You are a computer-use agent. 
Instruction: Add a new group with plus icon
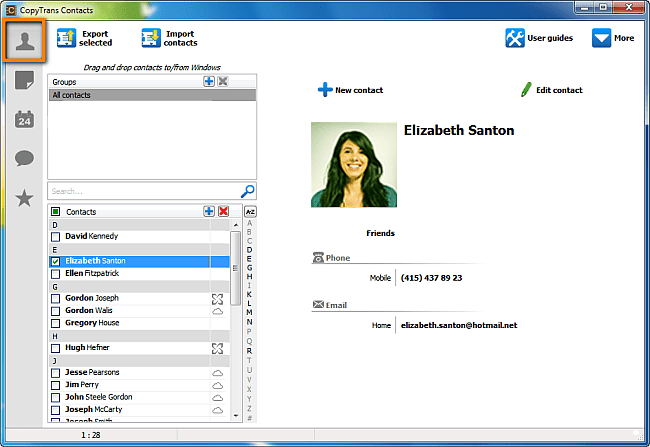209,81
